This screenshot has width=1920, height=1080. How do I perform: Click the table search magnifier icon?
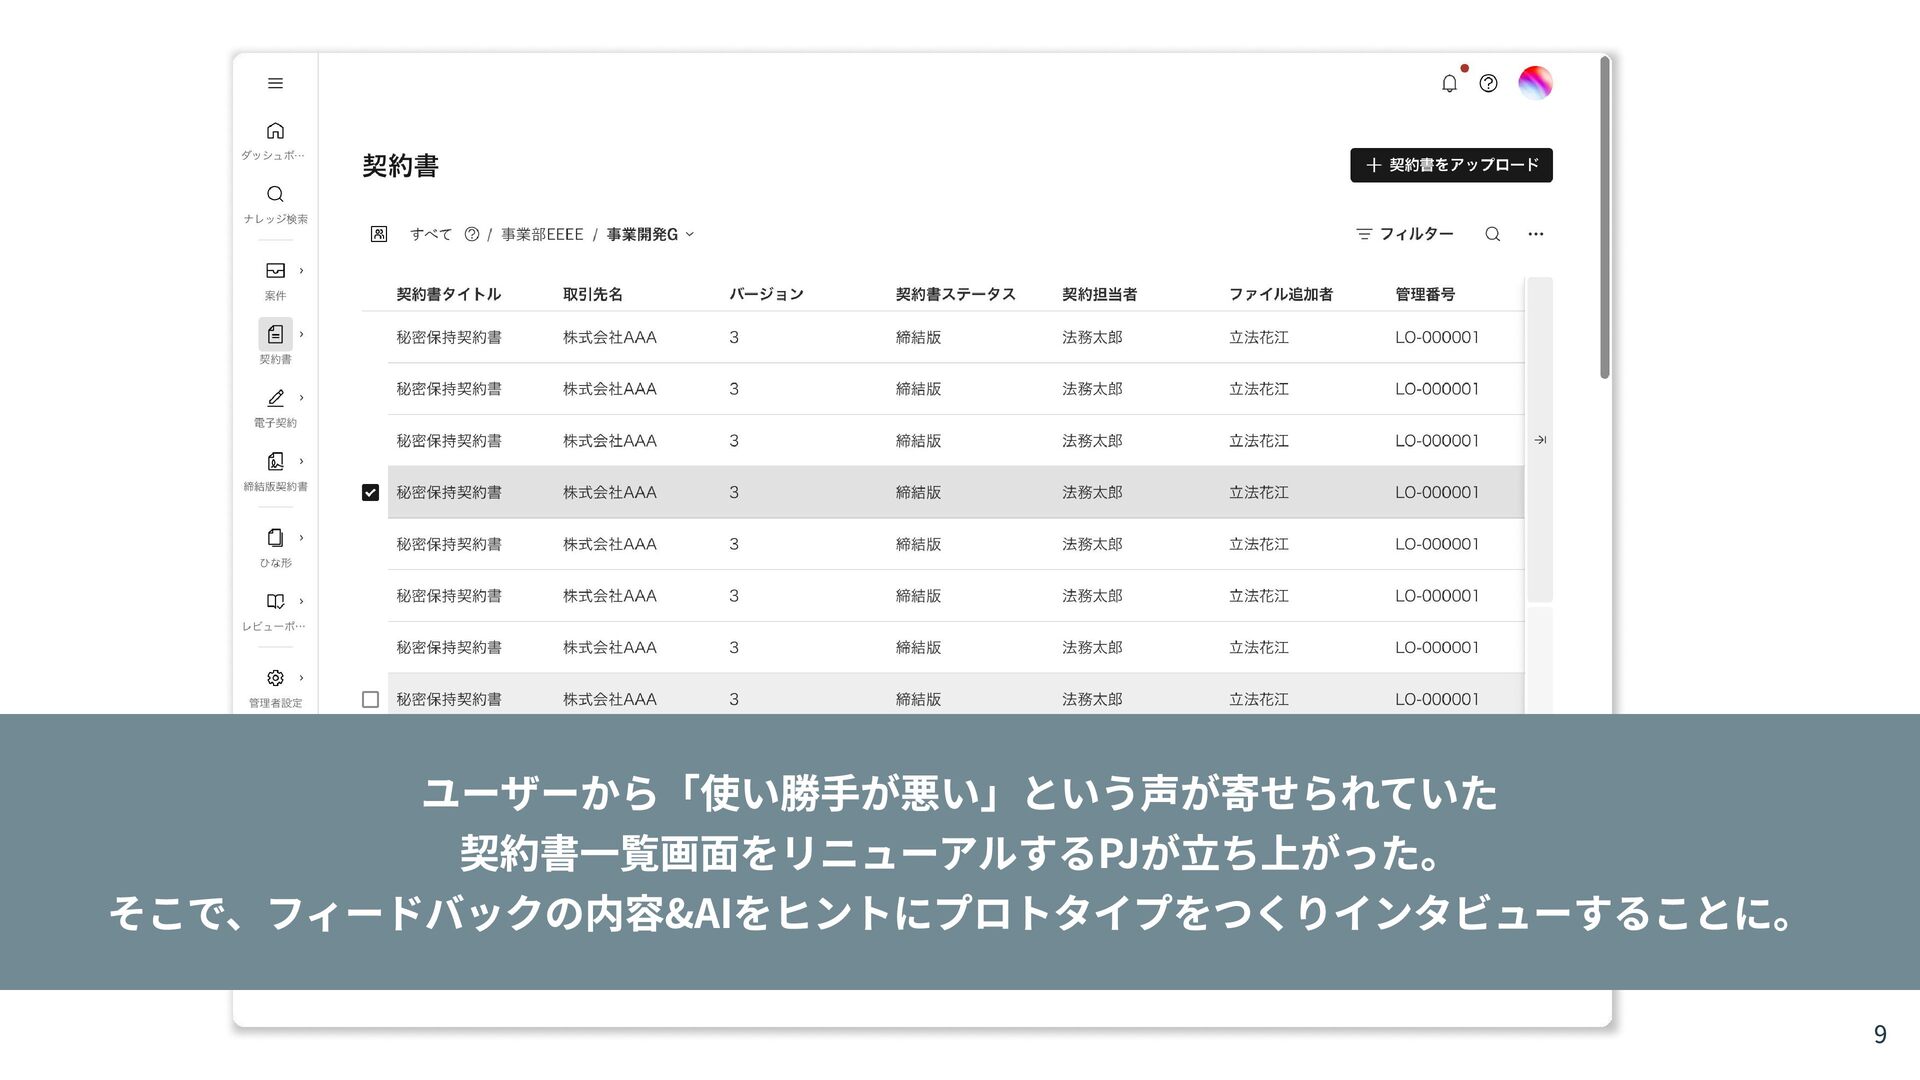1492,234
